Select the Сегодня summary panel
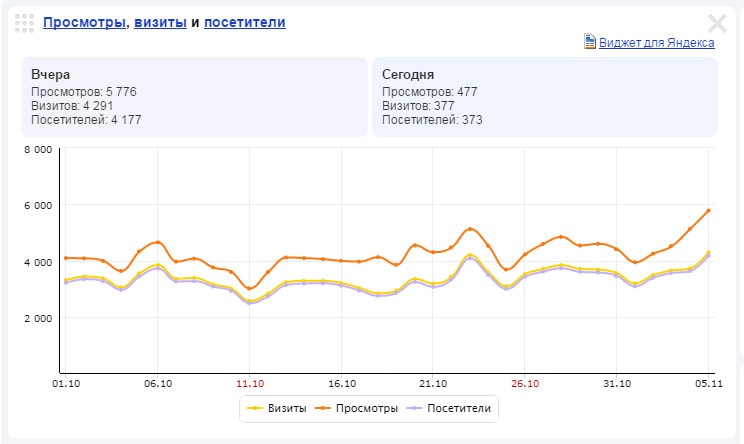This screenshot has height=444, width=744. 544,96
